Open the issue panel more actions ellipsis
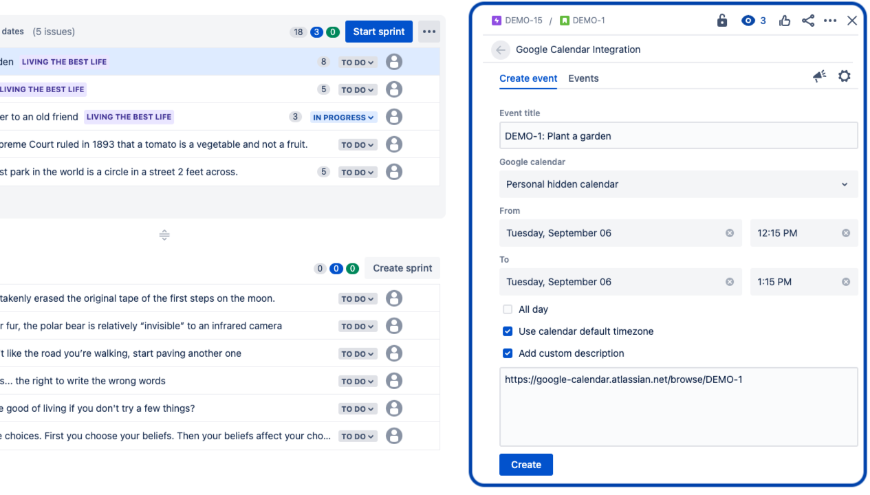The width and height of the screenshot is (870, 495). coord(830,20)
